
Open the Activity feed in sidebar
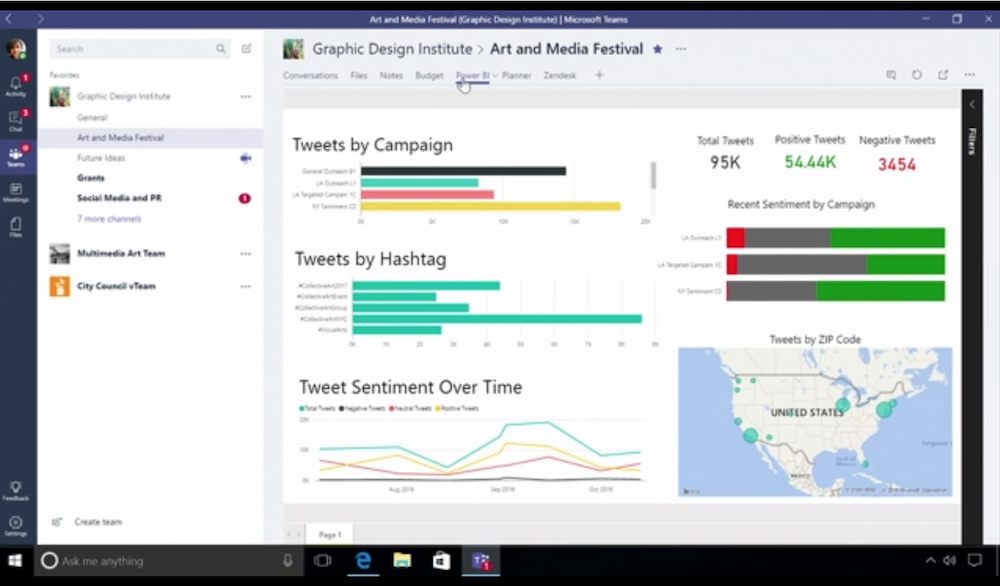16,85
